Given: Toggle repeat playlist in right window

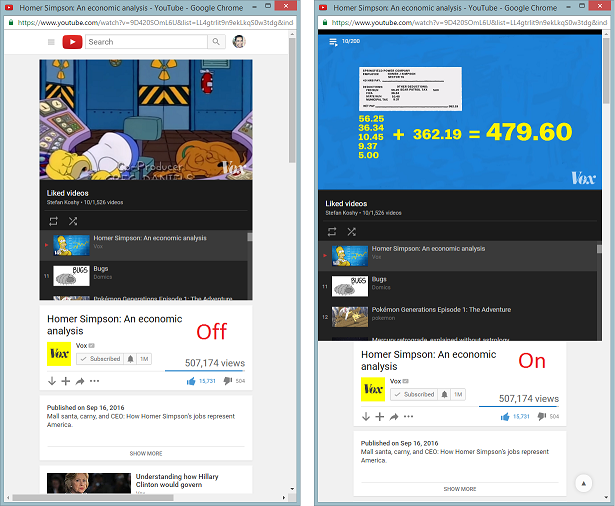Looking at the screenshot, I should click(332, 232).
